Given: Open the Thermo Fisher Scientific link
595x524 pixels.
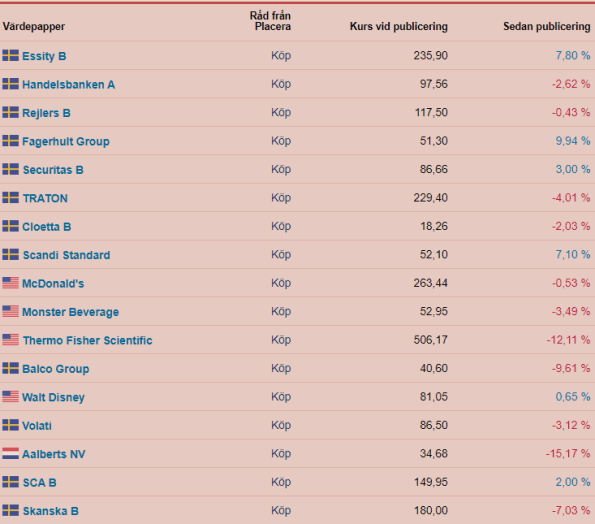Looking at the screenshot, I should point(88,340).
